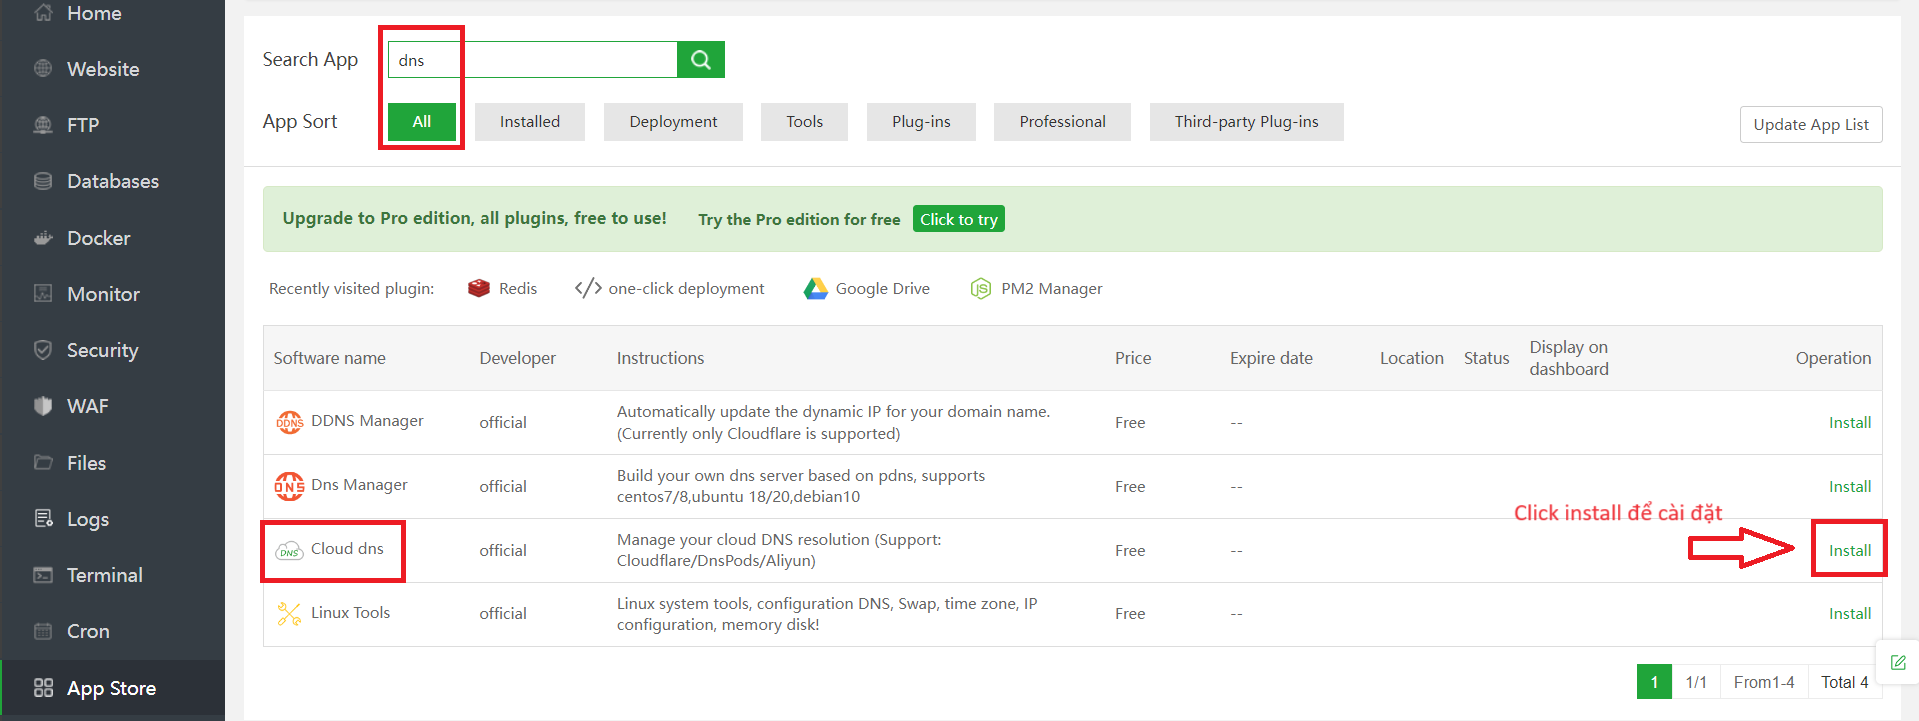The image size is (1919, 721).
Task: Install the Dns Manager plugin
Action: [x=1849, y=486]
